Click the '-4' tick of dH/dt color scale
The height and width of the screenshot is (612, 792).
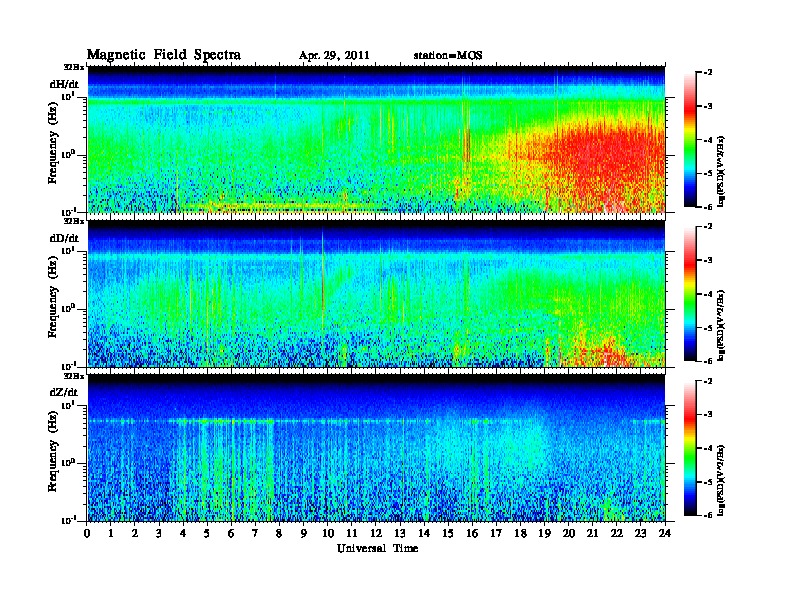pos(708,140)
